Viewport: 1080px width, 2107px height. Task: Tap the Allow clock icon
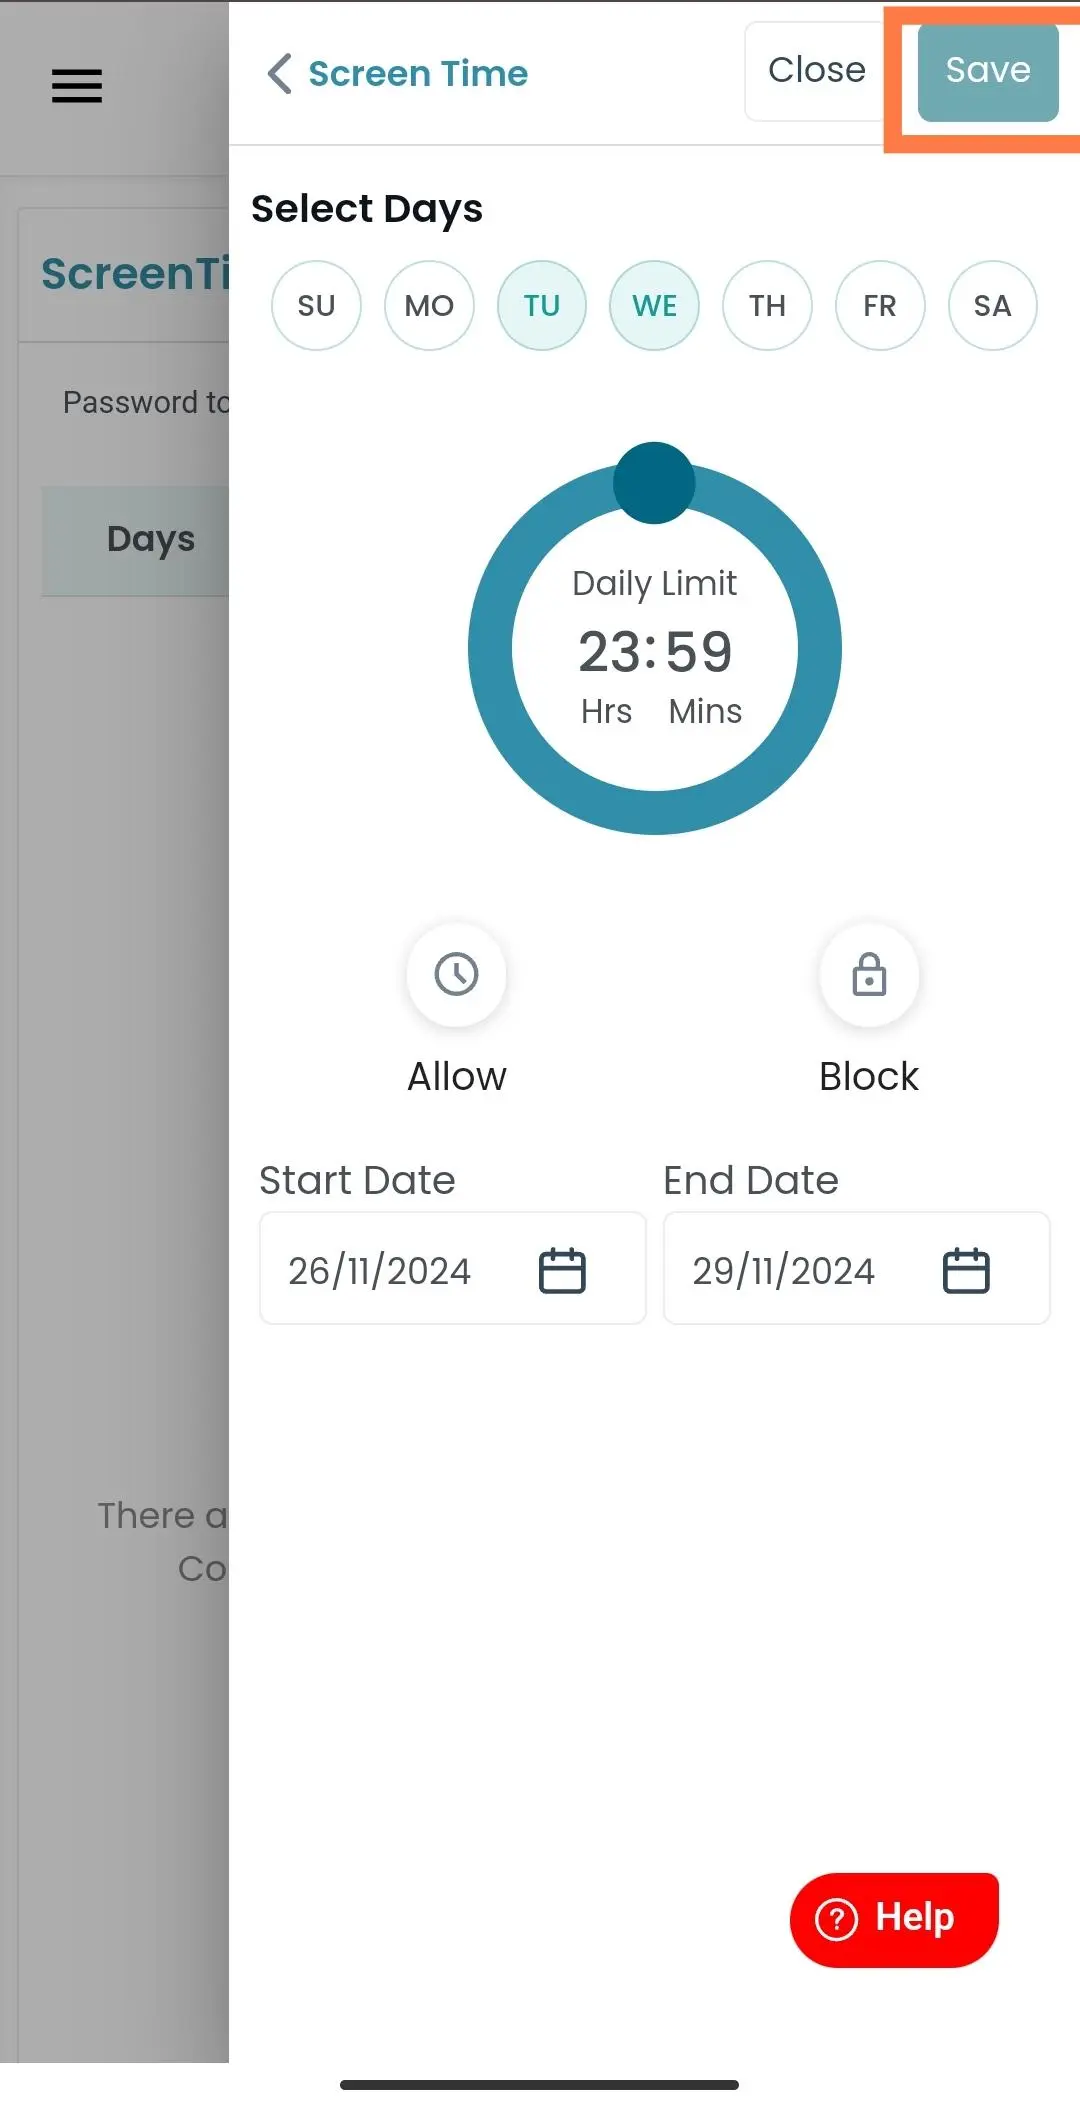(x=457, y=974)
